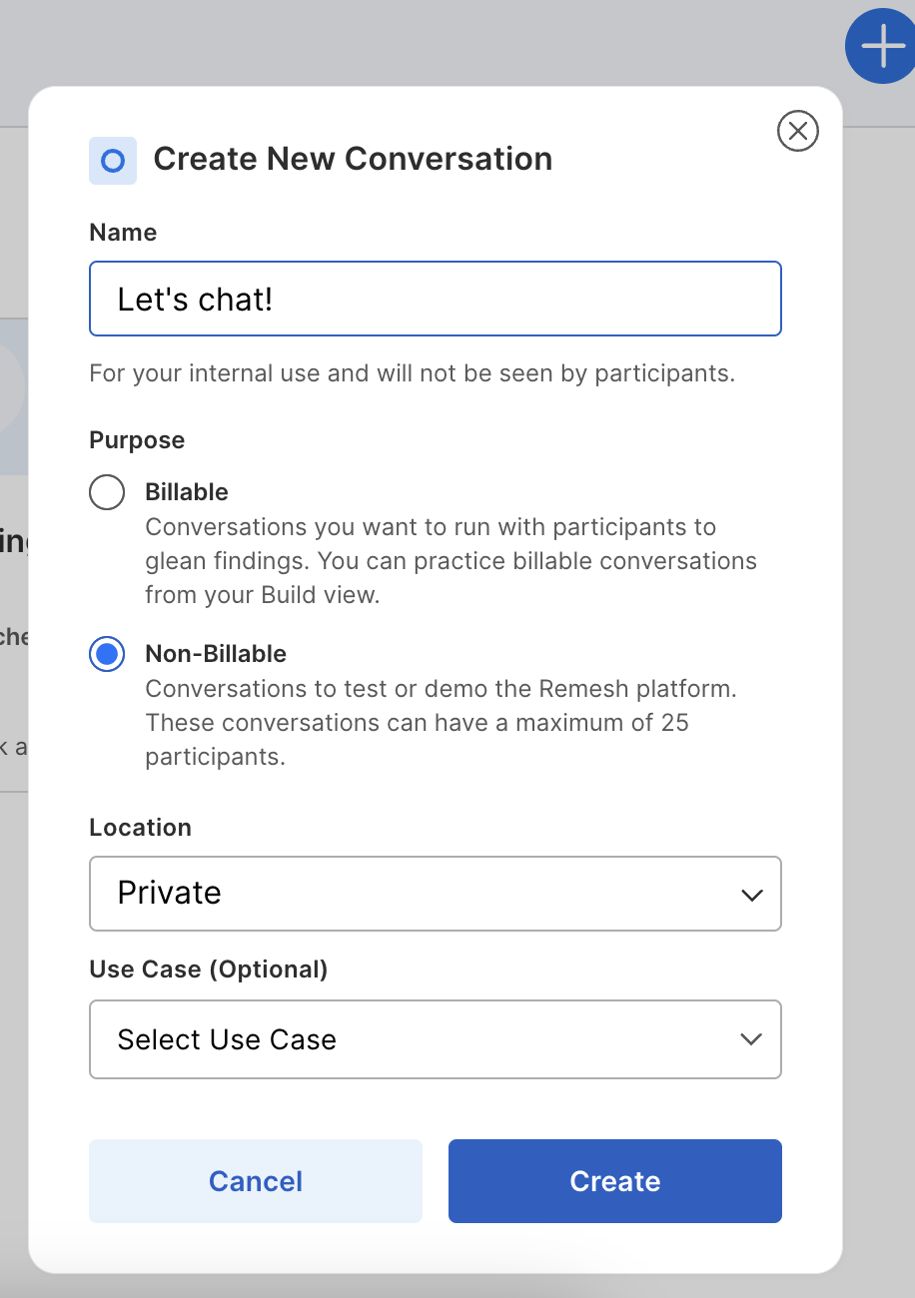This screenshot has width=915, height=1298.
Task: Click the blue plus button
Action: (x=882, y=47)
